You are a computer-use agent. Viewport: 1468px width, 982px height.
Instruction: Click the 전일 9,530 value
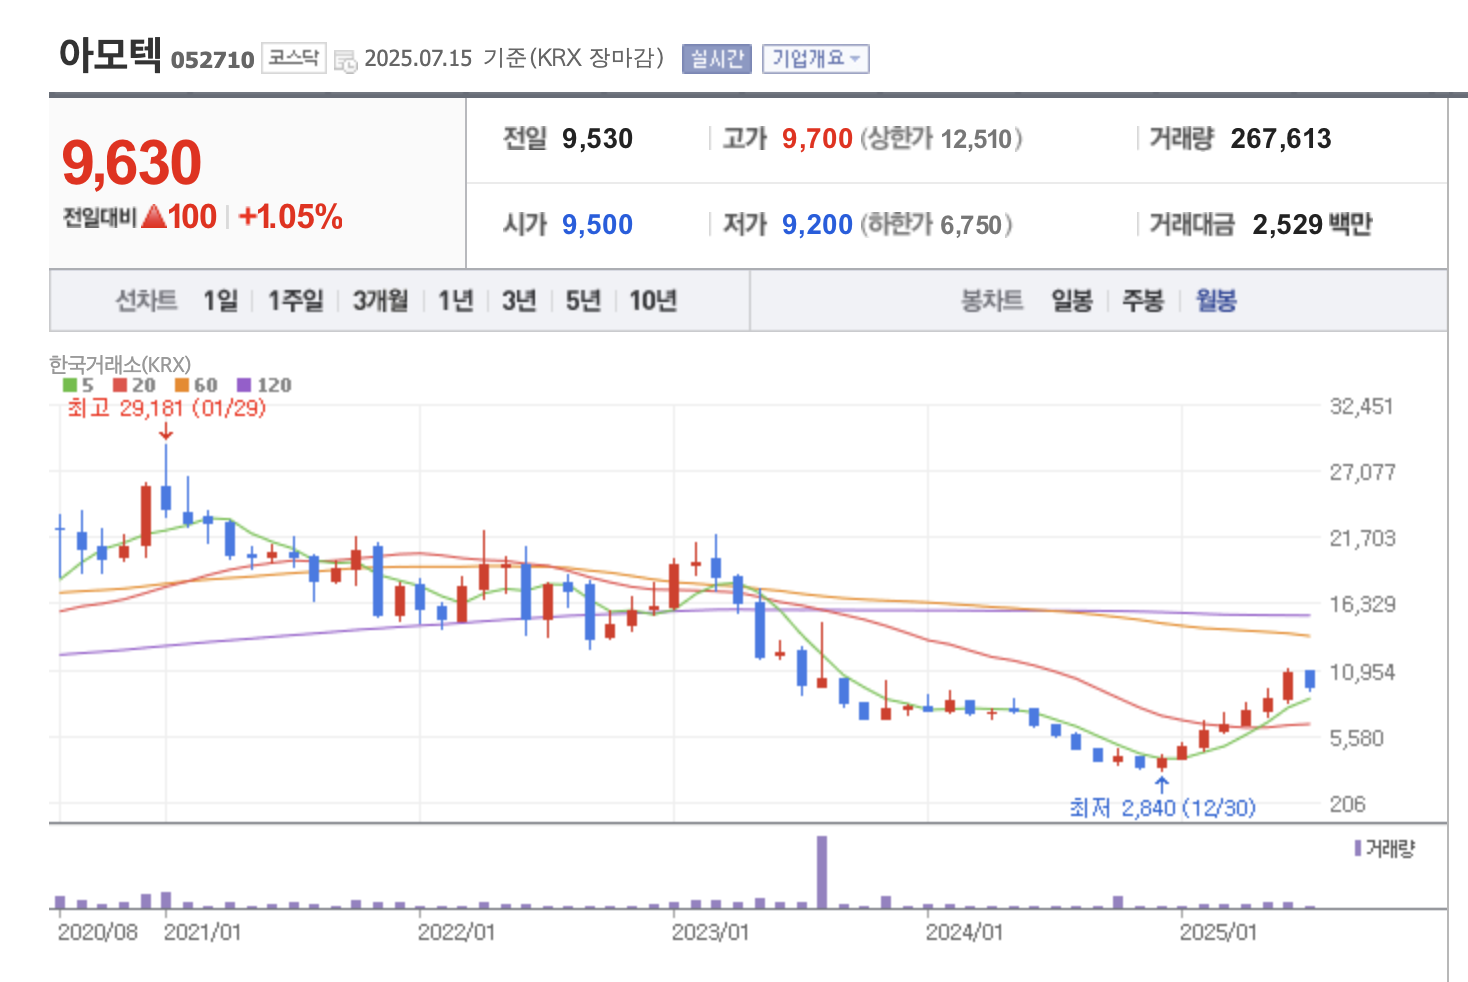coord(597,139)
